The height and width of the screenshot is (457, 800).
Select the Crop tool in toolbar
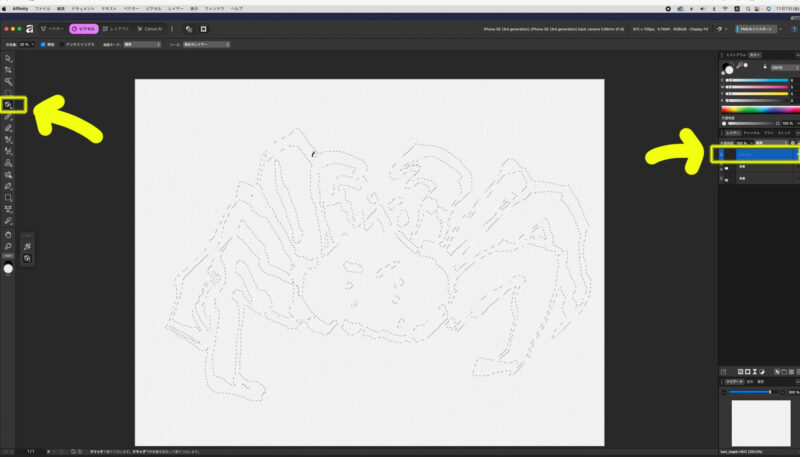coord(8,70)
